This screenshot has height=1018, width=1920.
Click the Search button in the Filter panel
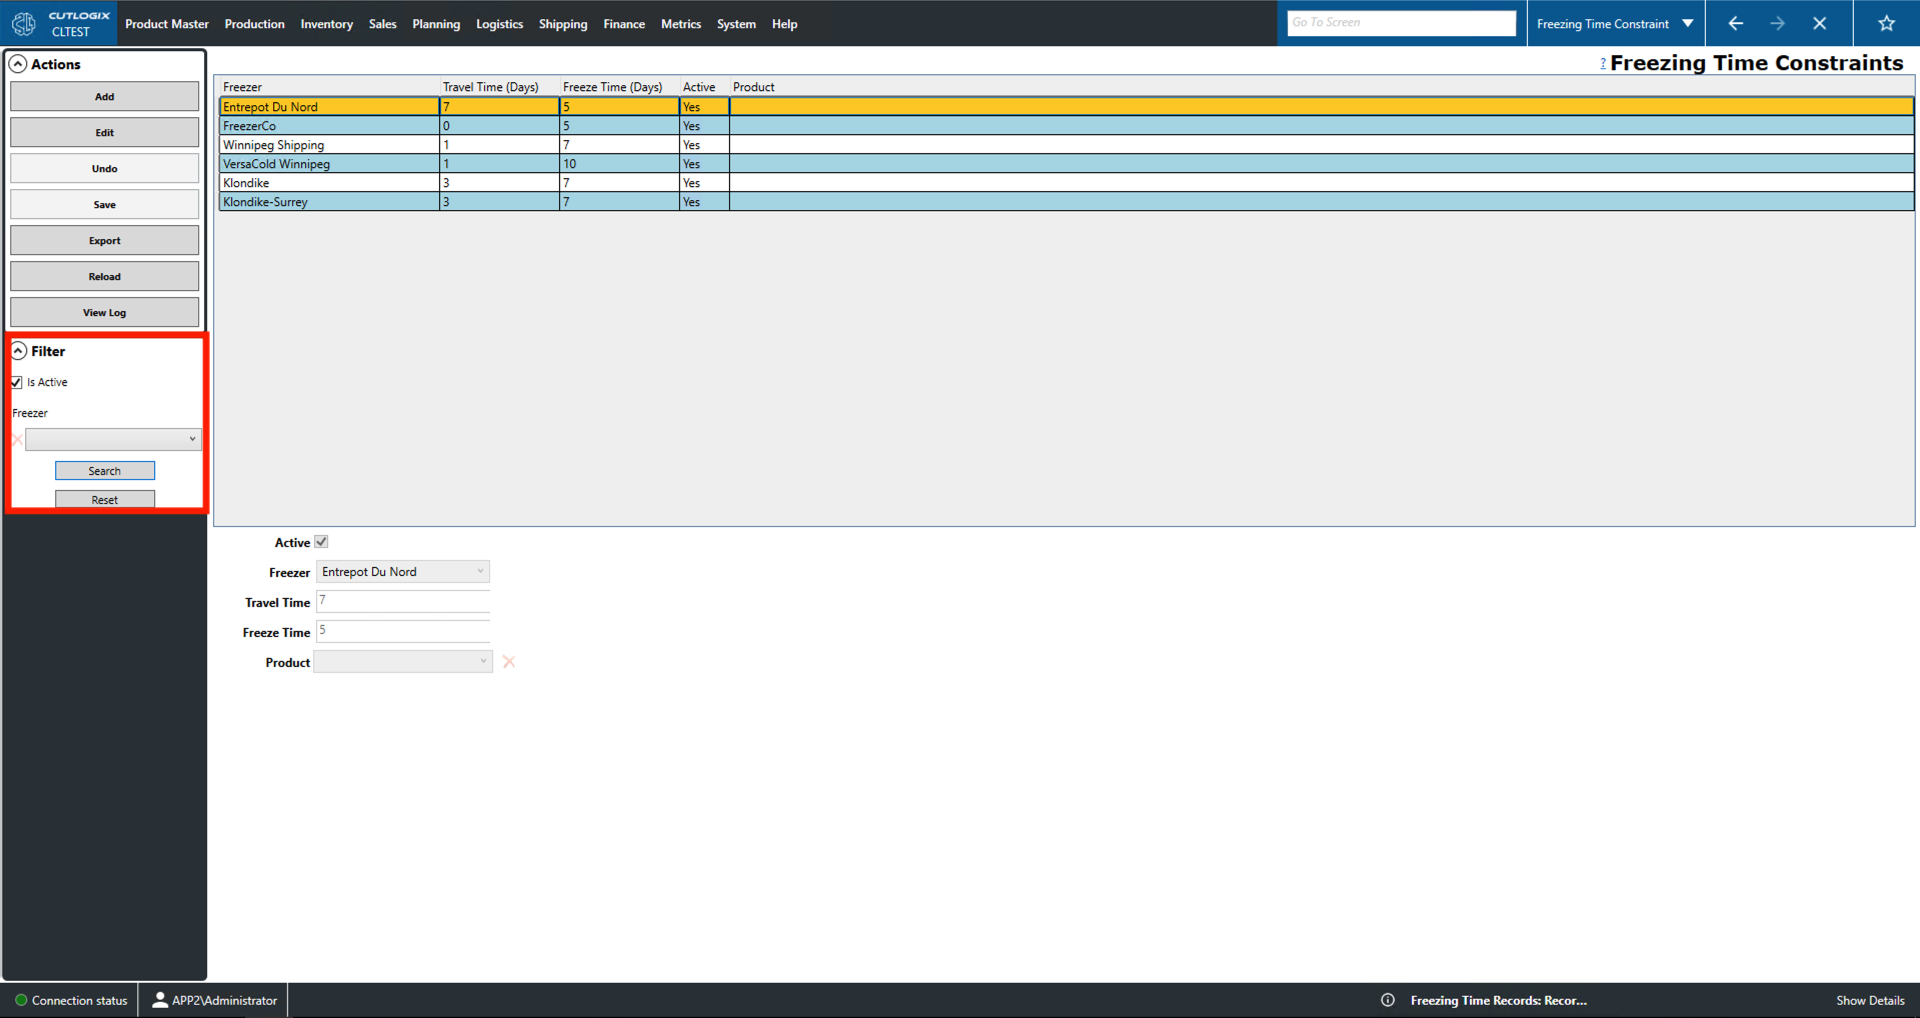[x=104, y=470]
